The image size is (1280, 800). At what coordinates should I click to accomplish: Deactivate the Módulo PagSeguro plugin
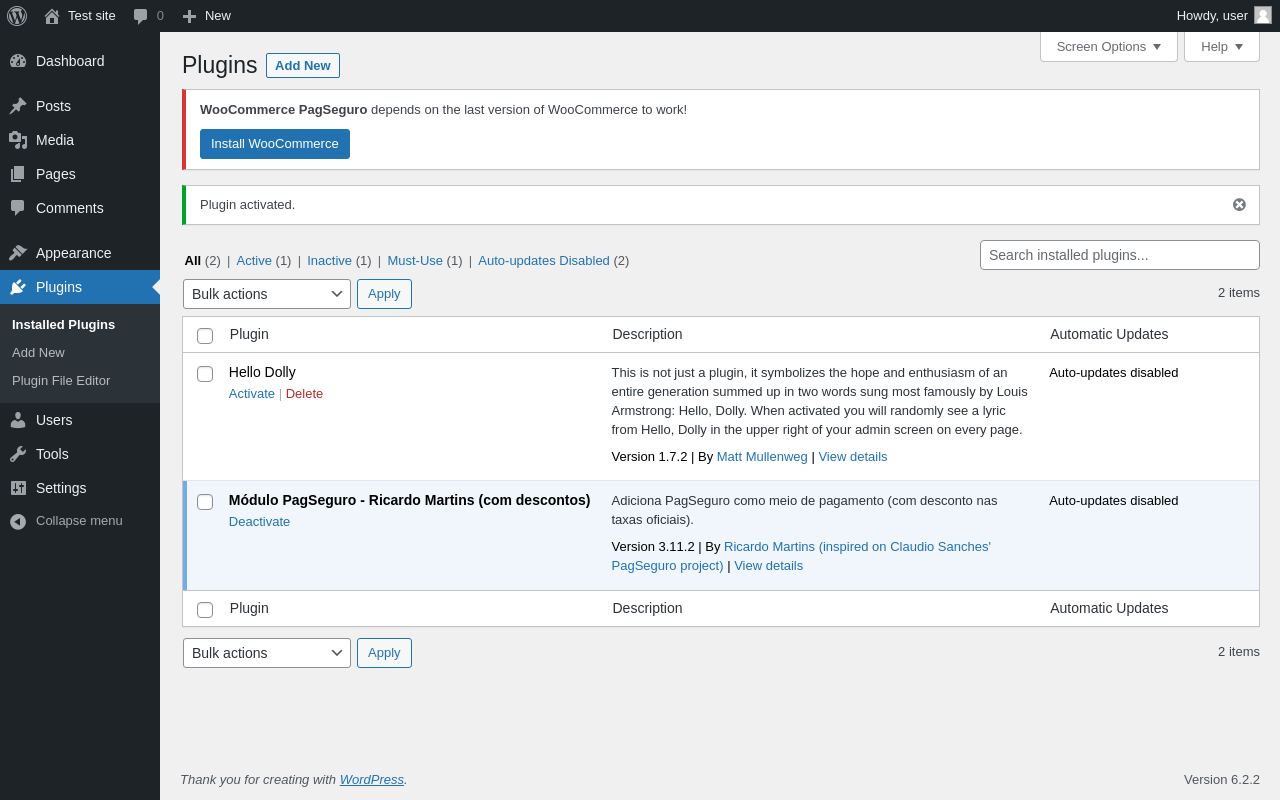click(259, 522)
